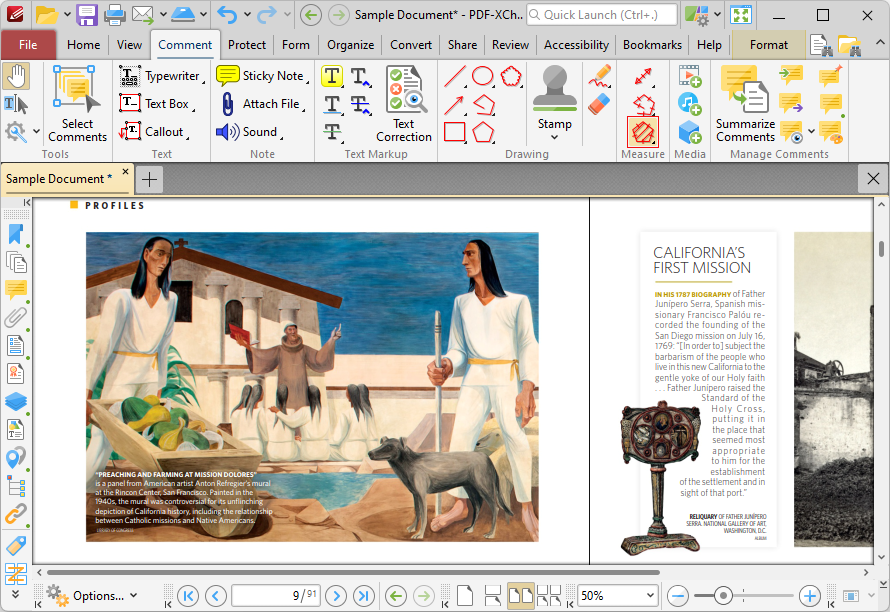
Task: Add a video media item
Action: pyautogui.click(x=690, y=76)
